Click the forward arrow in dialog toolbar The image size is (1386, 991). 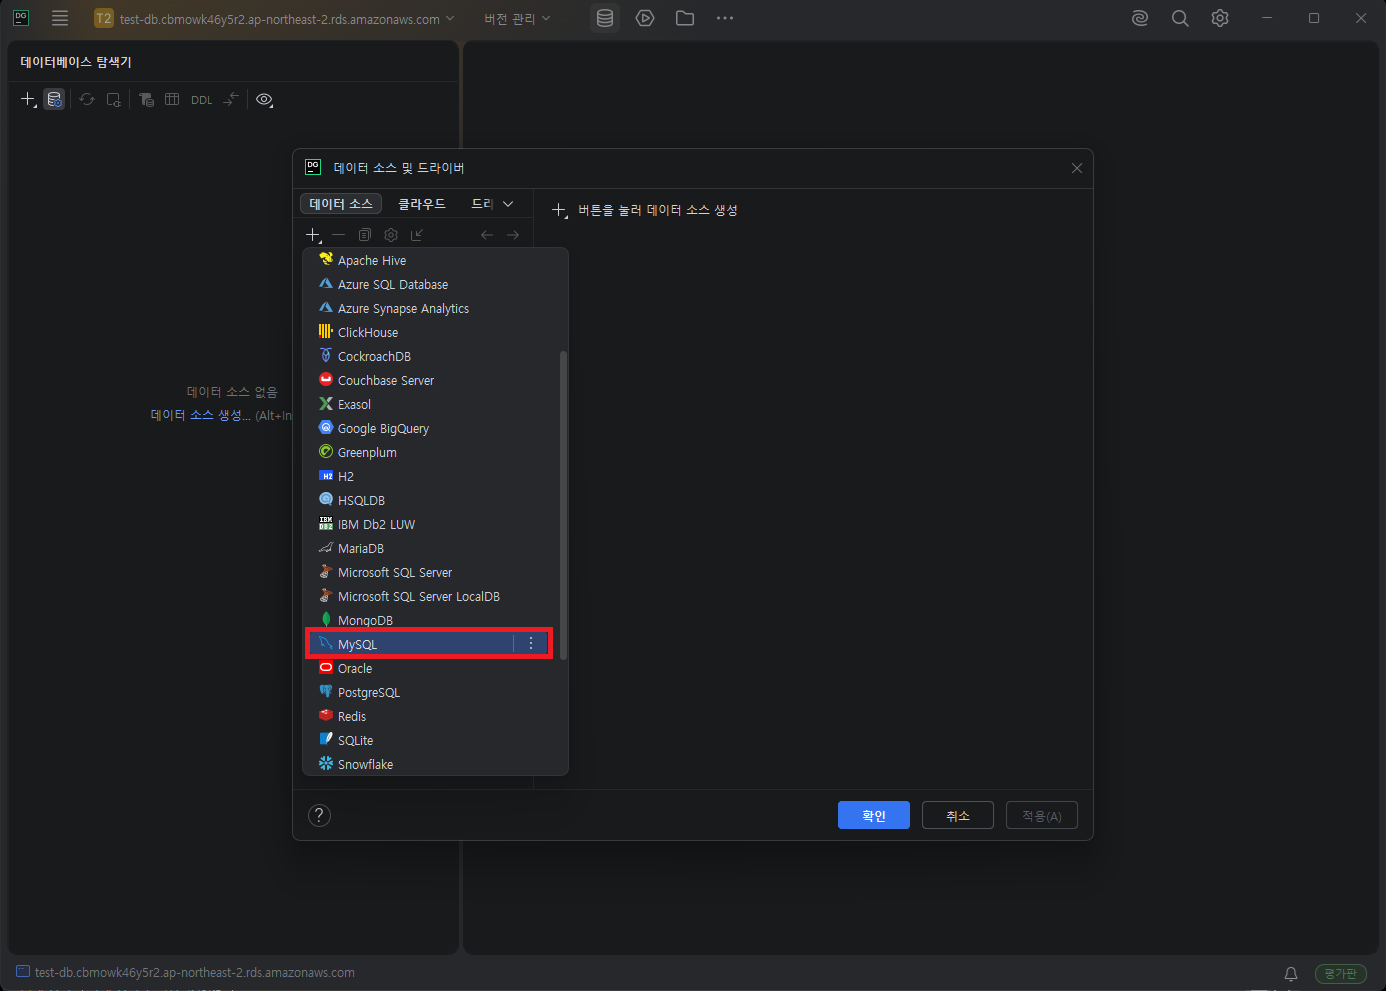coord(513,235)
